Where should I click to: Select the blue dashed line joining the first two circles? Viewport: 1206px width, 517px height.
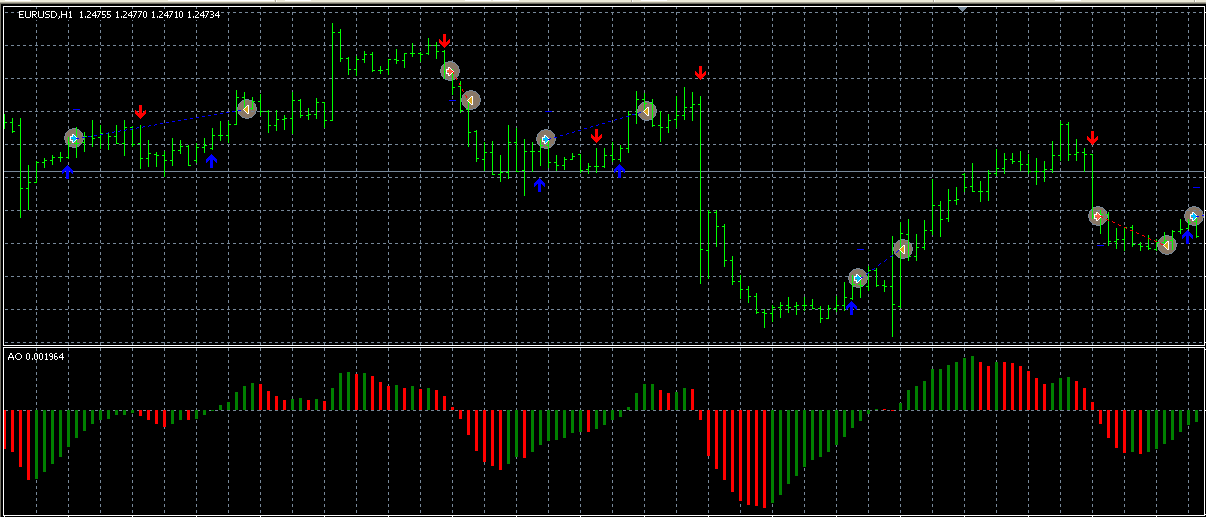tap(160, 123)
